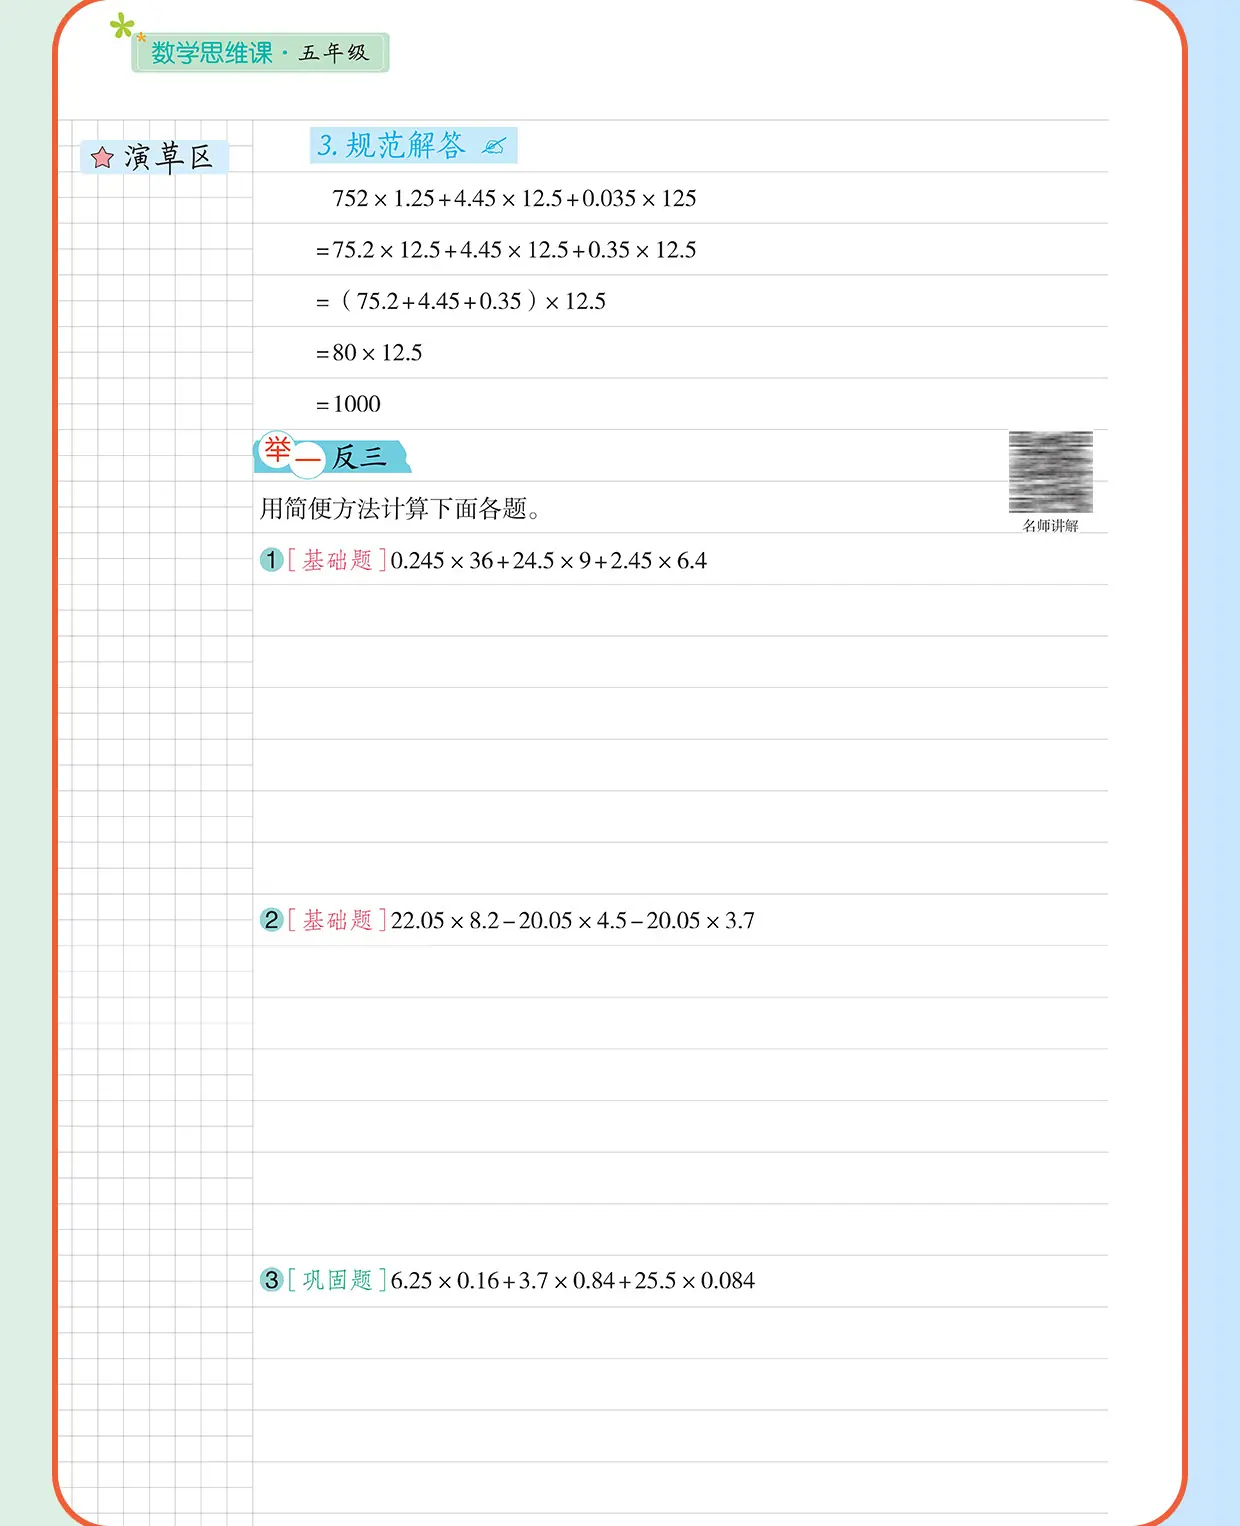1240x1526 pixels.
Task: Click the 演草区 scratch area label
Action: (169, 157)
